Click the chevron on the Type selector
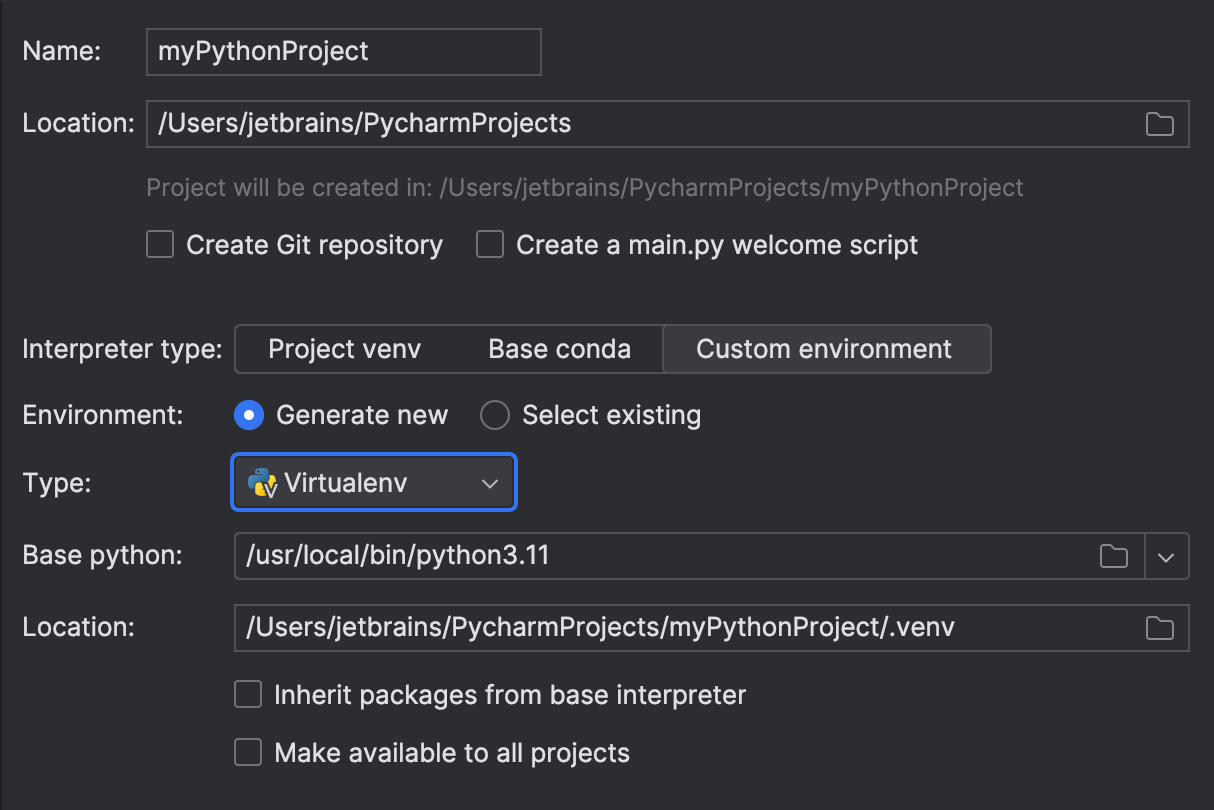 (489, 483)
